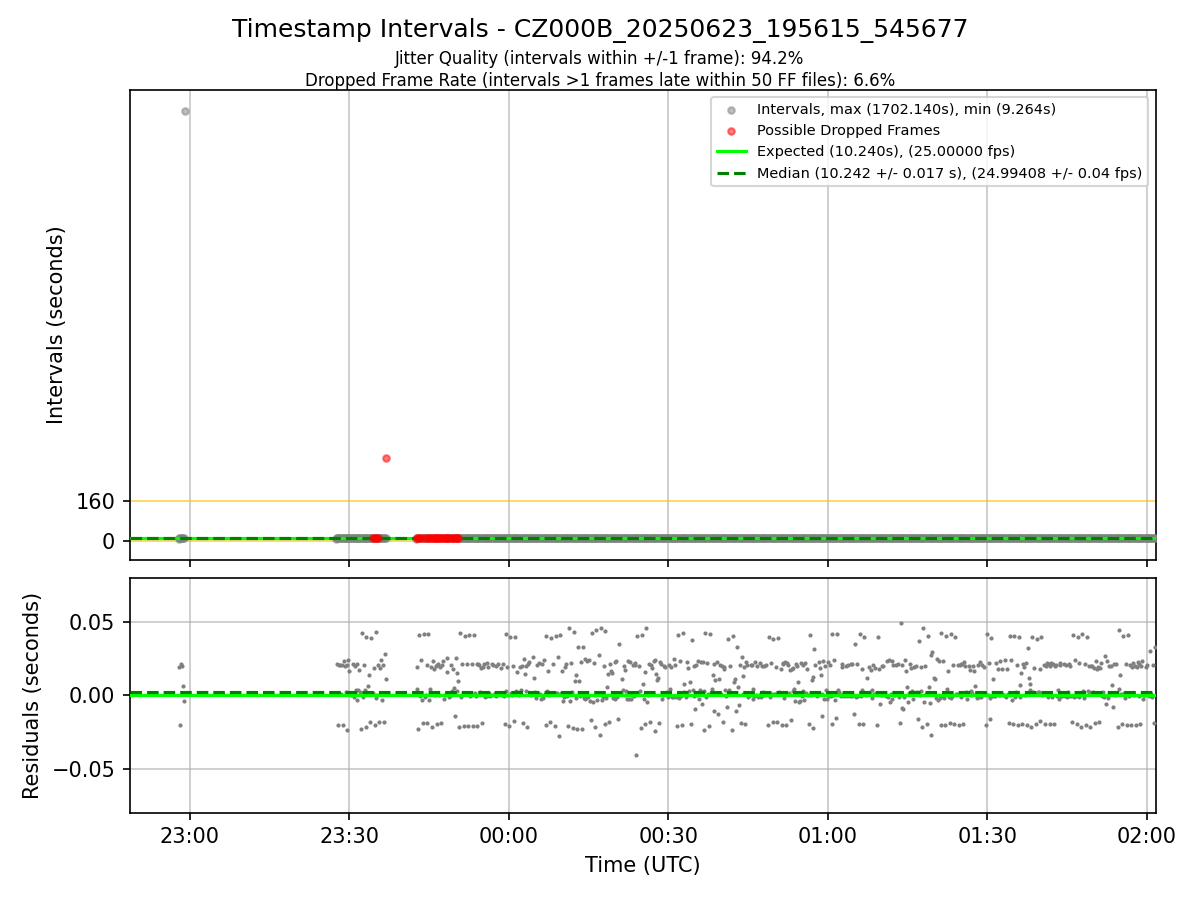Image resolution: width=1200 pixels, height=900 pixels.
Task: Click the isolated red dropped frame point above 160
Action: [x=386, y=458]
